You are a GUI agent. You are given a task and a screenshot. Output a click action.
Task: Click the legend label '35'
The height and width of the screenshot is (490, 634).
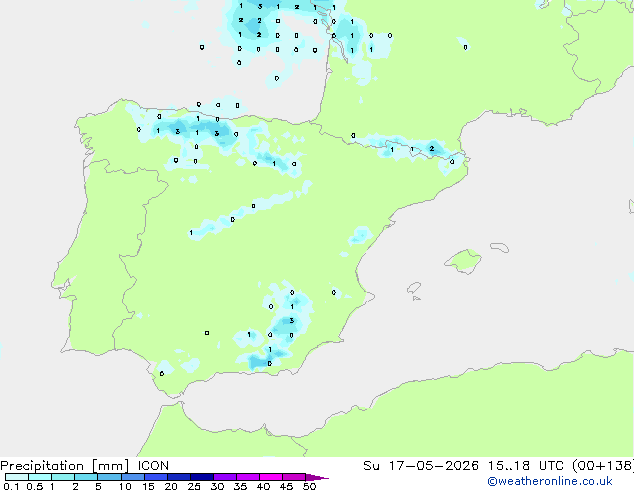[240, 486]
